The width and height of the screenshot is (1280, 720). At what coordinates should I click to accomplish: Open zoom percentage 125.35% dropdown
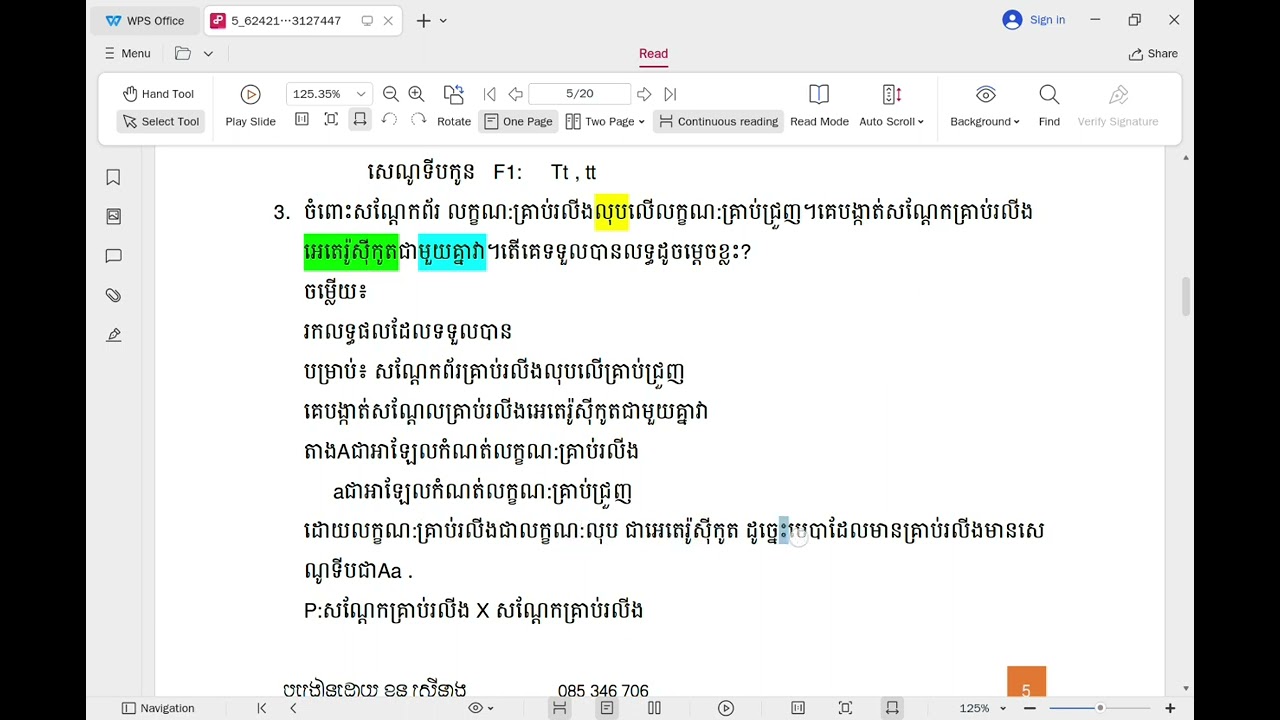tap(361, 94)
